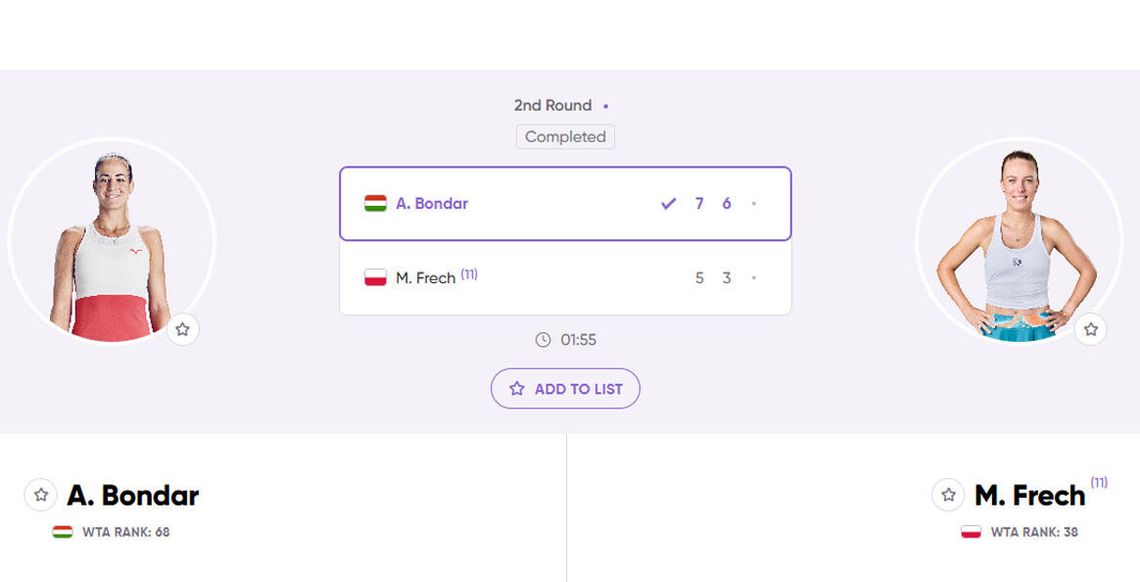Click the Polish flag beside WTA RANK: 38

[x=971, y=532]
